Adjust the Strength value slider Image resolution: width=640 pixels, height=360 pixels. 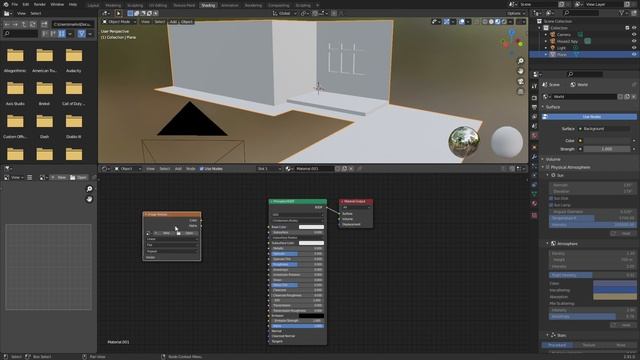click(606, 149)
